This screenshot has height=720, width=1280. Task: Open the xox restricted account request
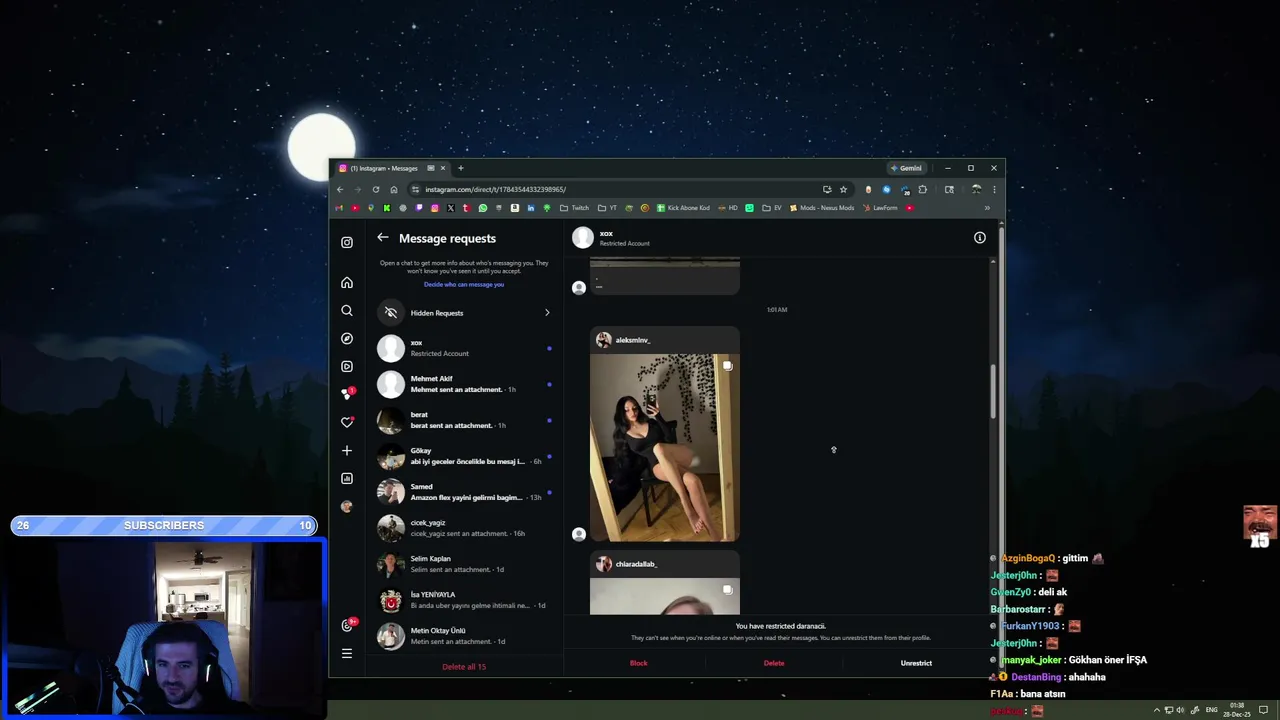click(465, 348)
